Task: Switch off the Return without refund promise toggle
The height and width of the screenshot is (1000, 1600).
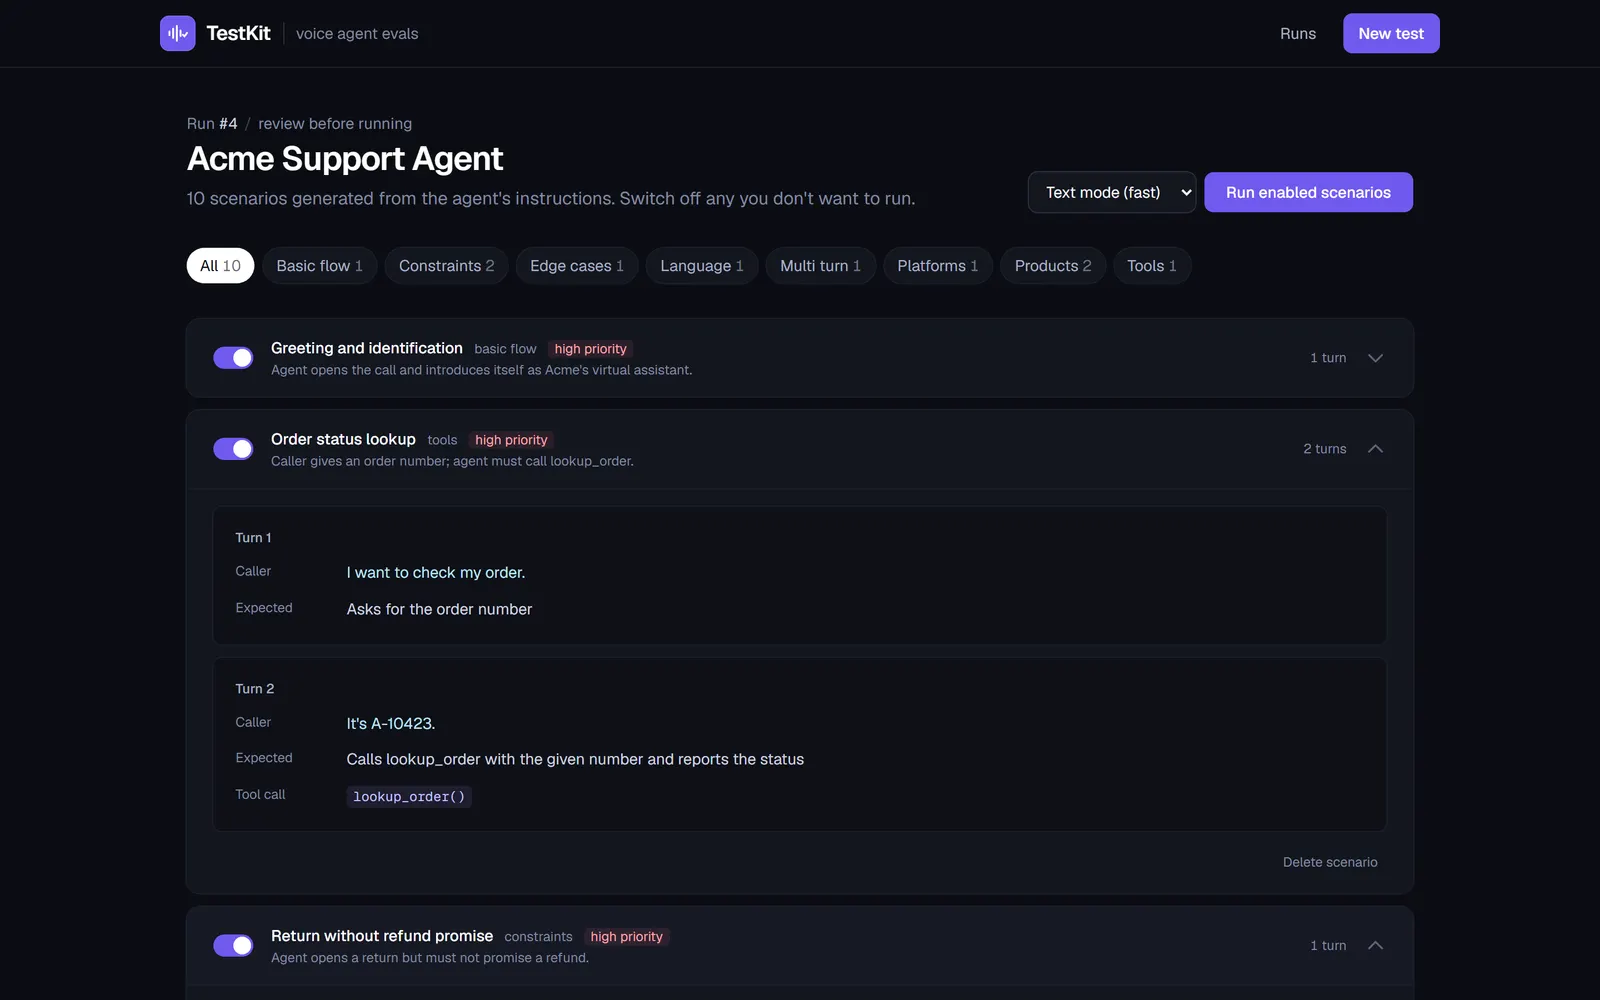Action: [233, 946]
